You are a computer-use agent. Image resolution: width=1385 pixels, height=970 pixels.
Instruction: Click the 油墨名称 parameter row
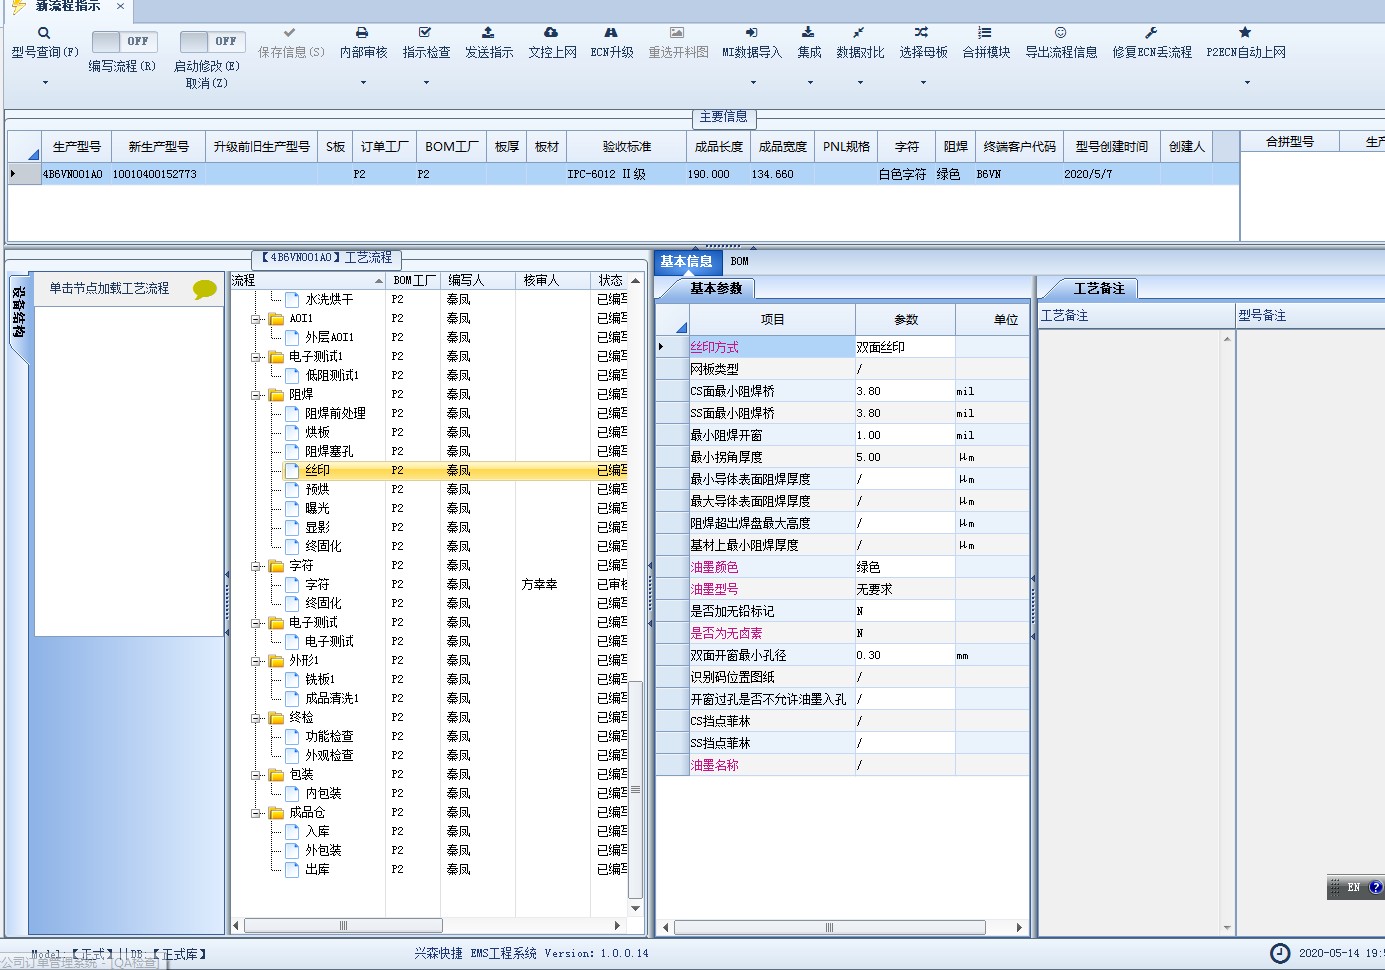pos(842,765)
